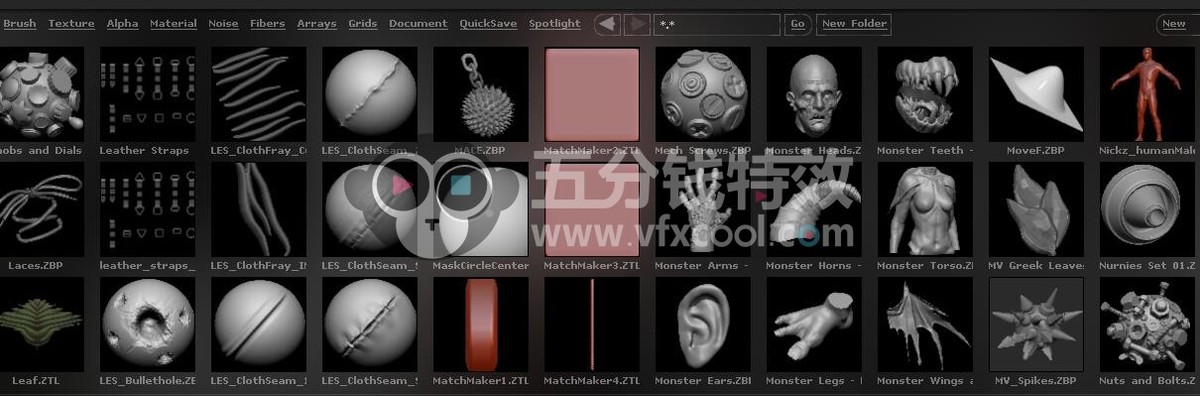1200x396 pixels.
Task: Open the Spotlight tab
Action: 554,23
